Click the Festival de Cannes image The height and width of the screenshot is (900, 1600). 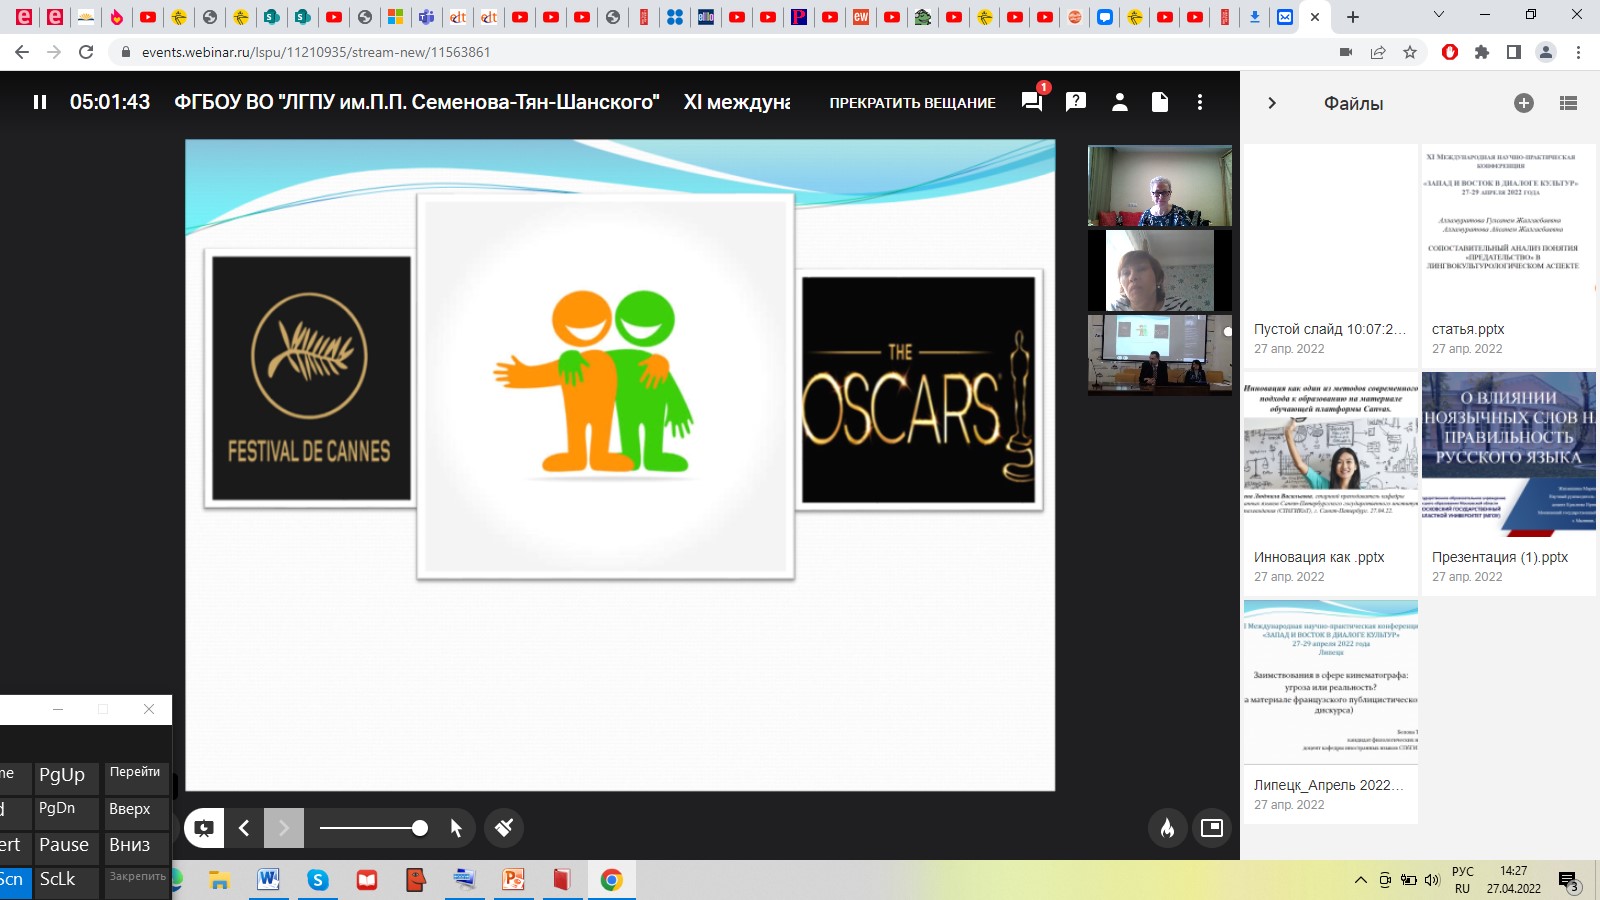(x=311, y=378)
